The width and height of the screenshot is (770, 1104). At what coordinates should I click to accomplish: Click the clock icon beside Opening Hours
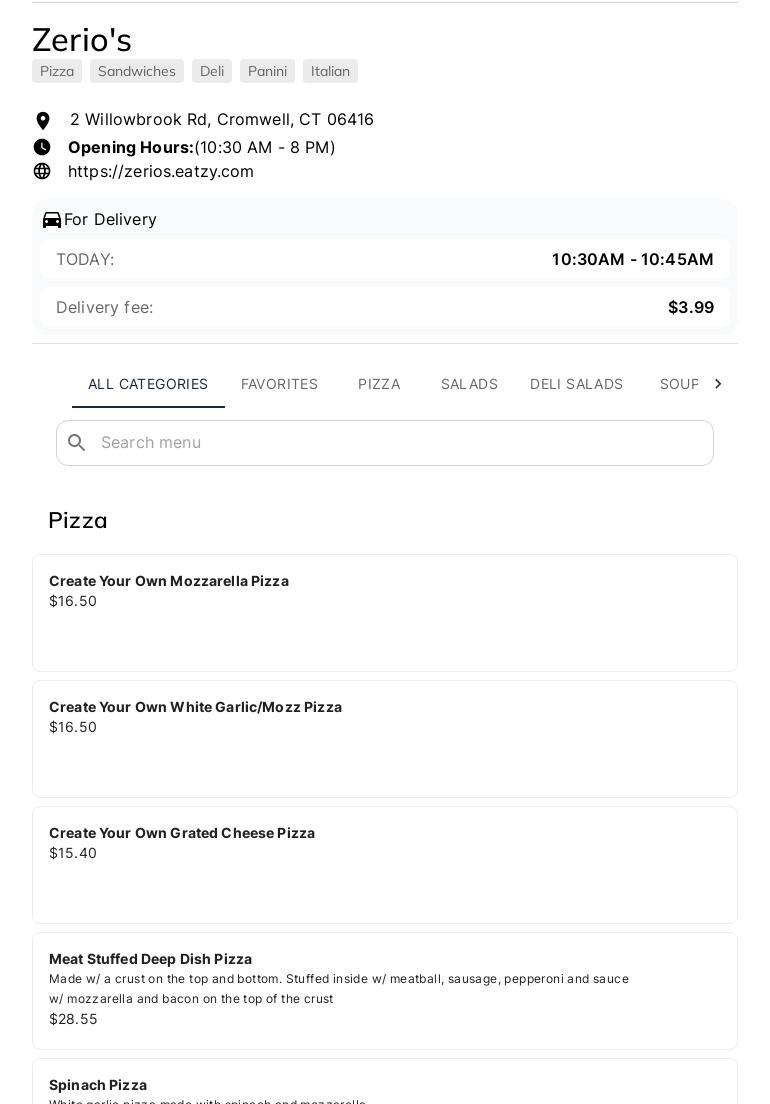click(x=42, y=147)
